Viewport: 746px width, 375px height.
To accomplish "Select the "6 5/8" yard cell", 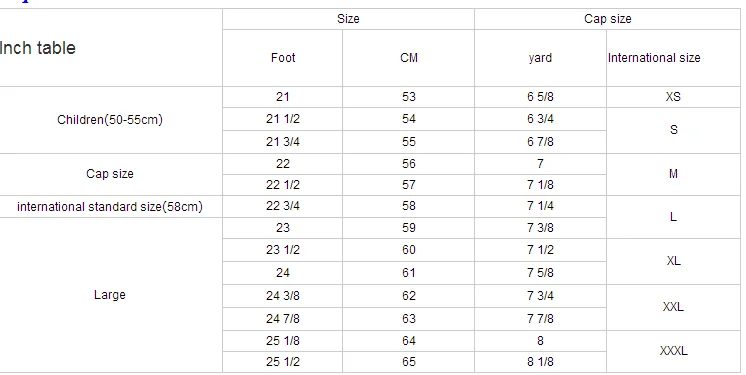I will [x=540, y=97].
